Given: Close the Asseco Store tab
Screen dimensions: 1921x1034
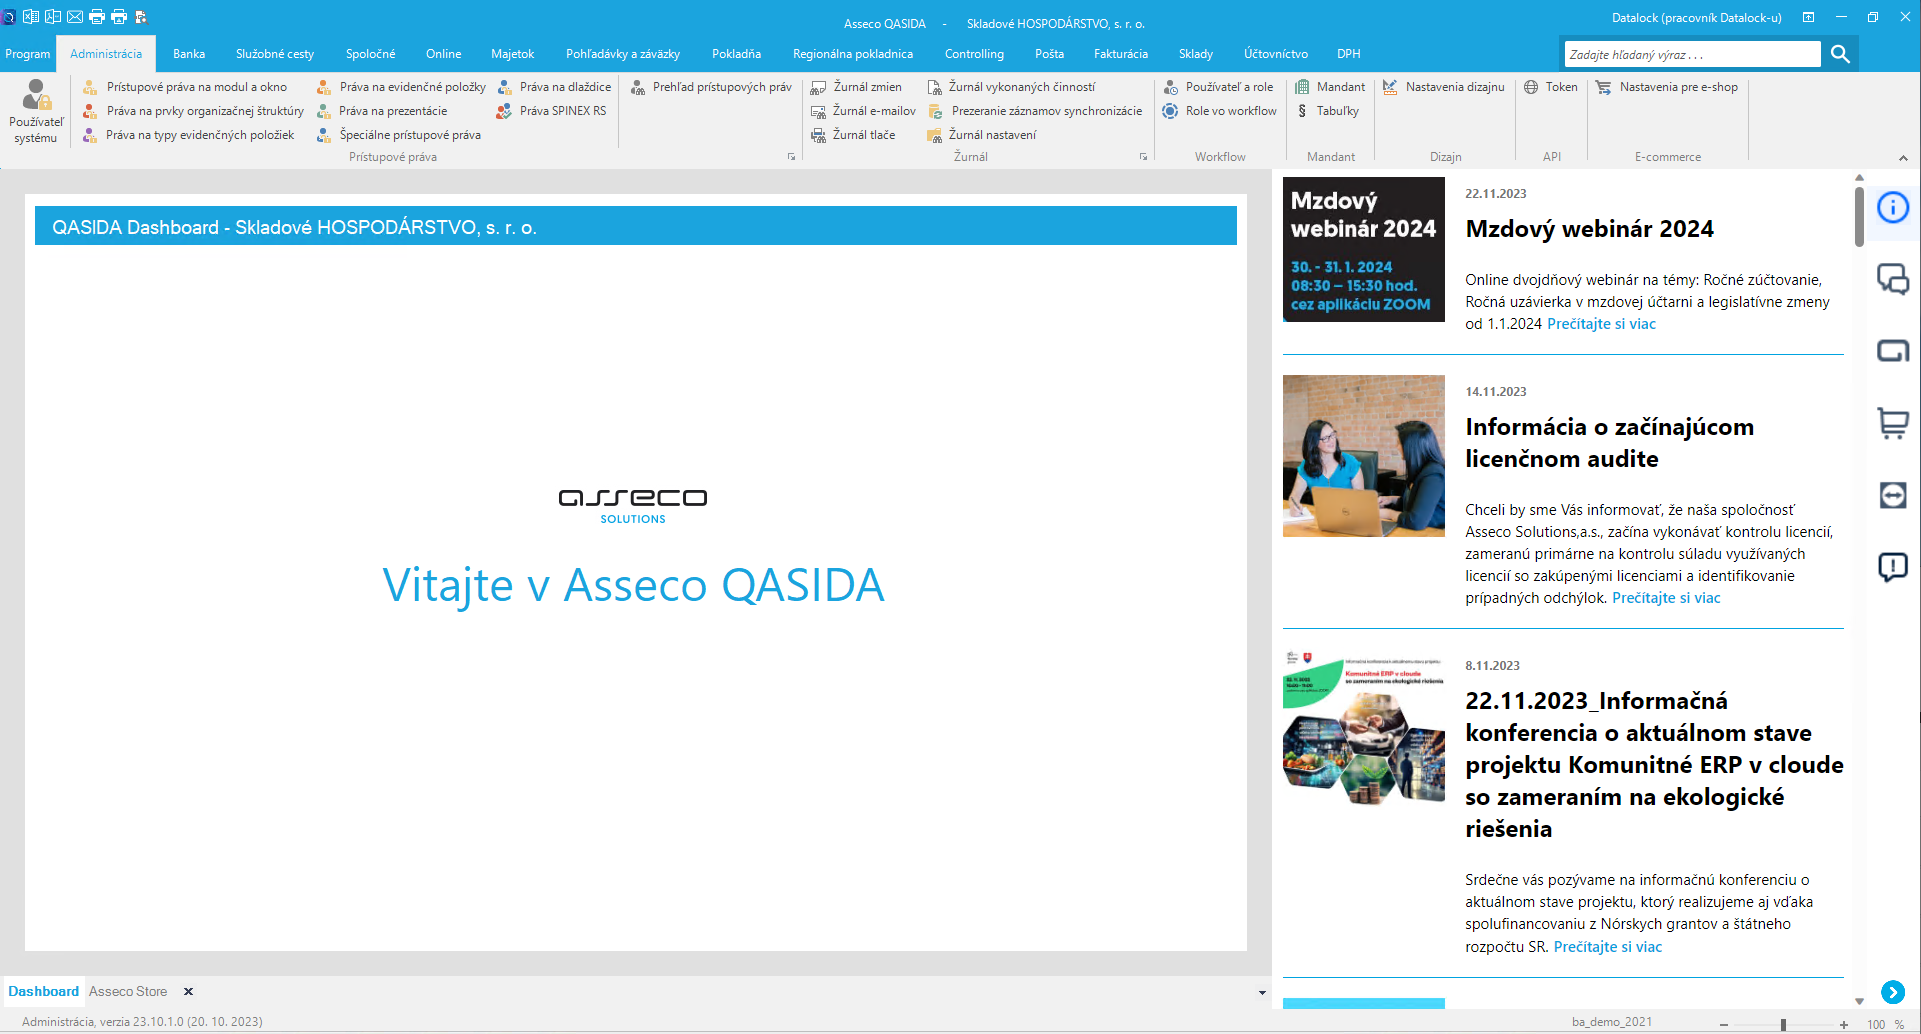Looking at the screenshot, I should (x=188, y=991).
